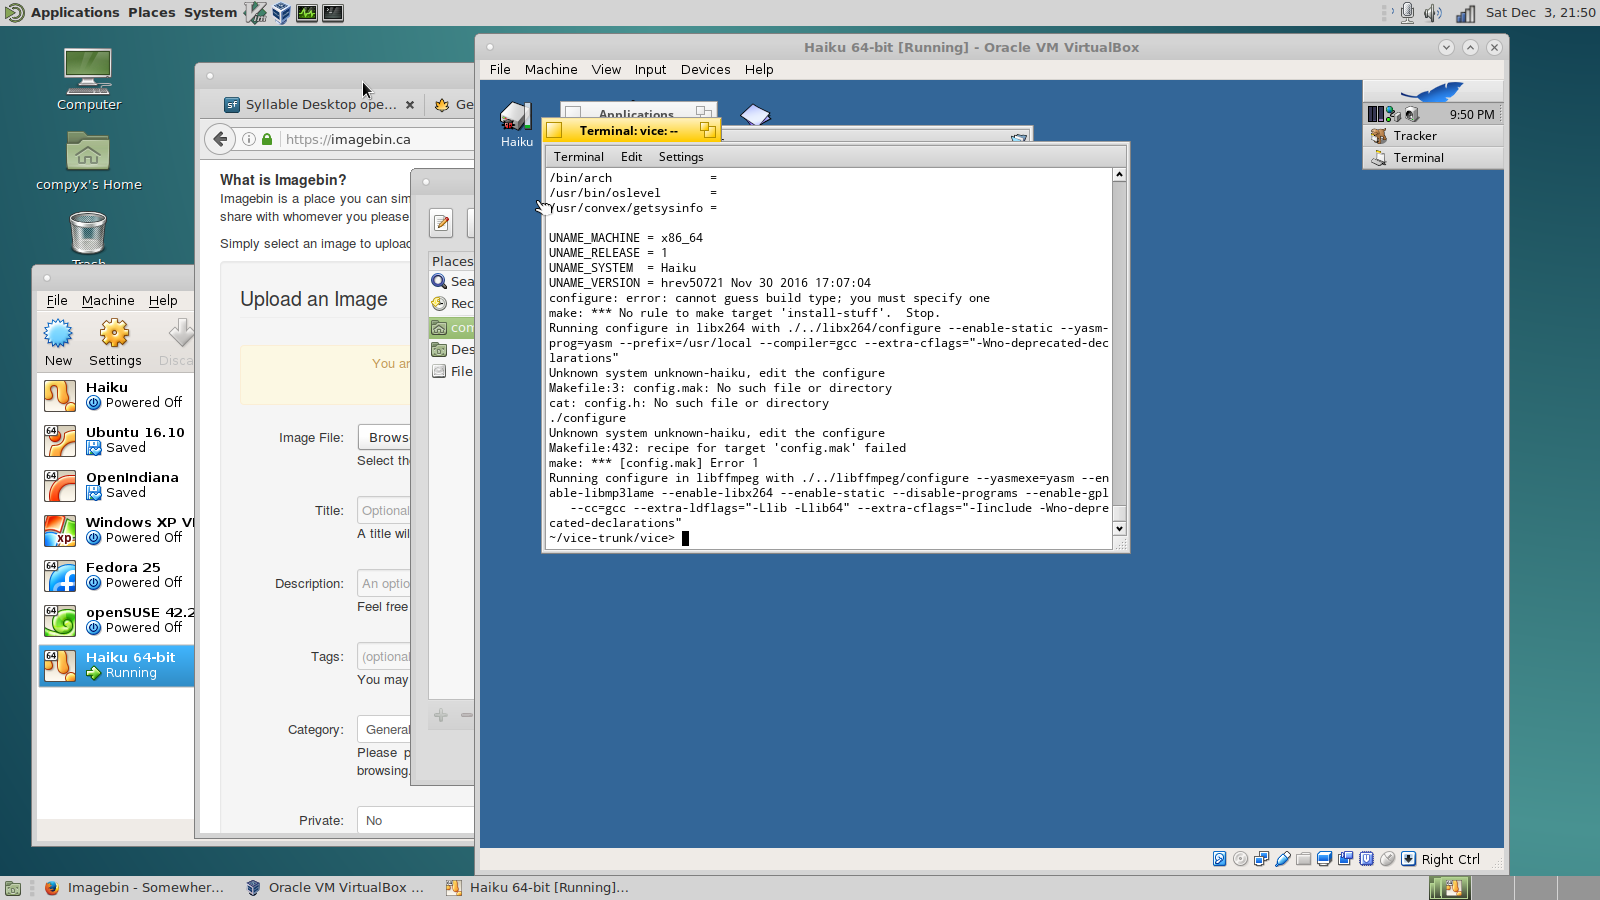1600x900 pixels.
Task: Open the Machine menu in Haiku VM window
Action: click(x=551, y=69)
